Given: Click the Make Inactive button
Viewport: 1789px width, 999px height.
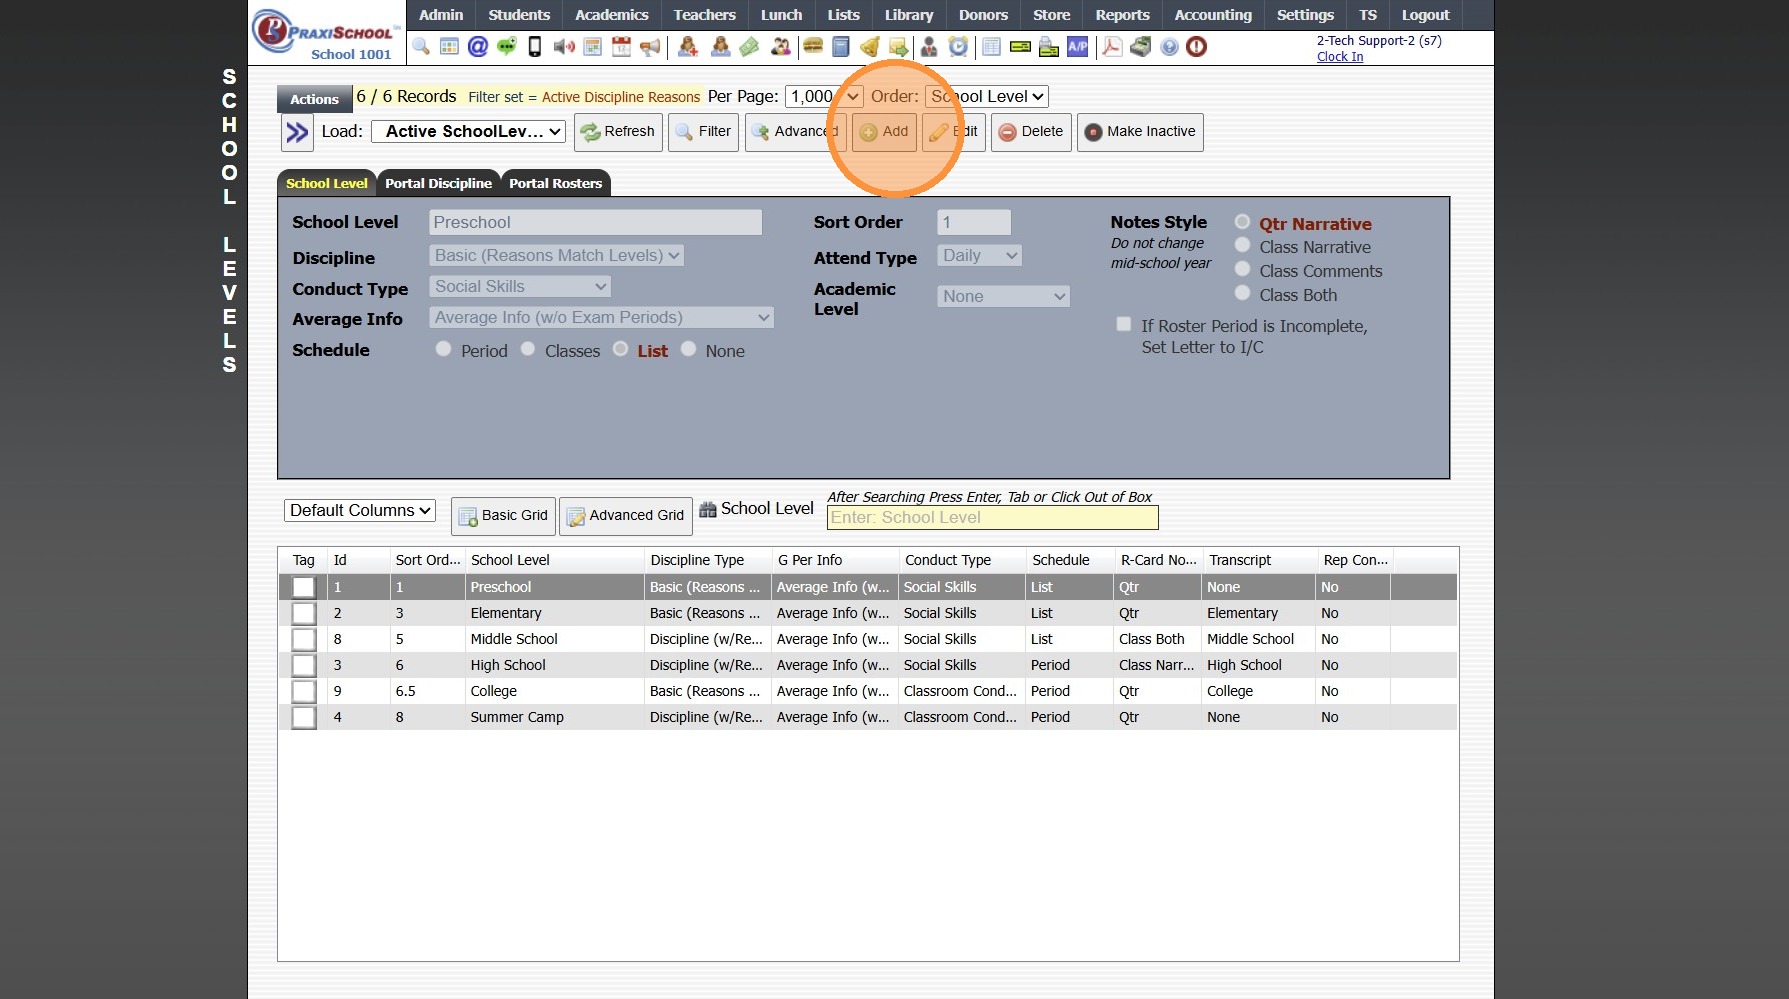Looking at the screenshot, I should point(1140,132).
